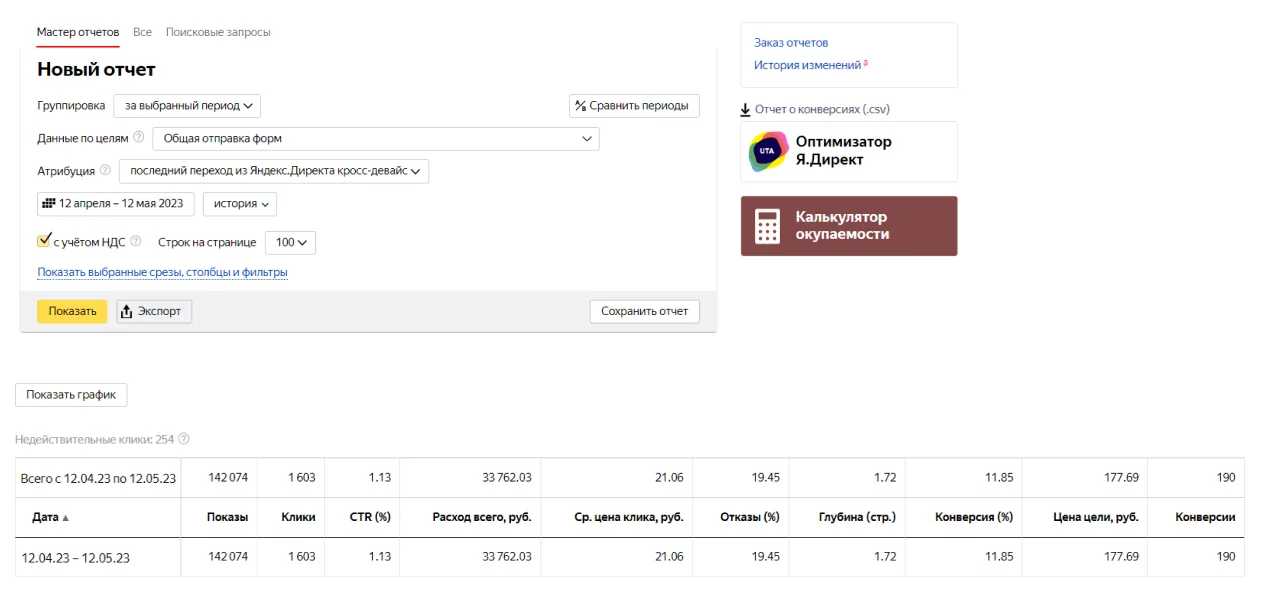Open the attribution model dropdown
Screen dimensions: 1263x590
coord(273,171)
